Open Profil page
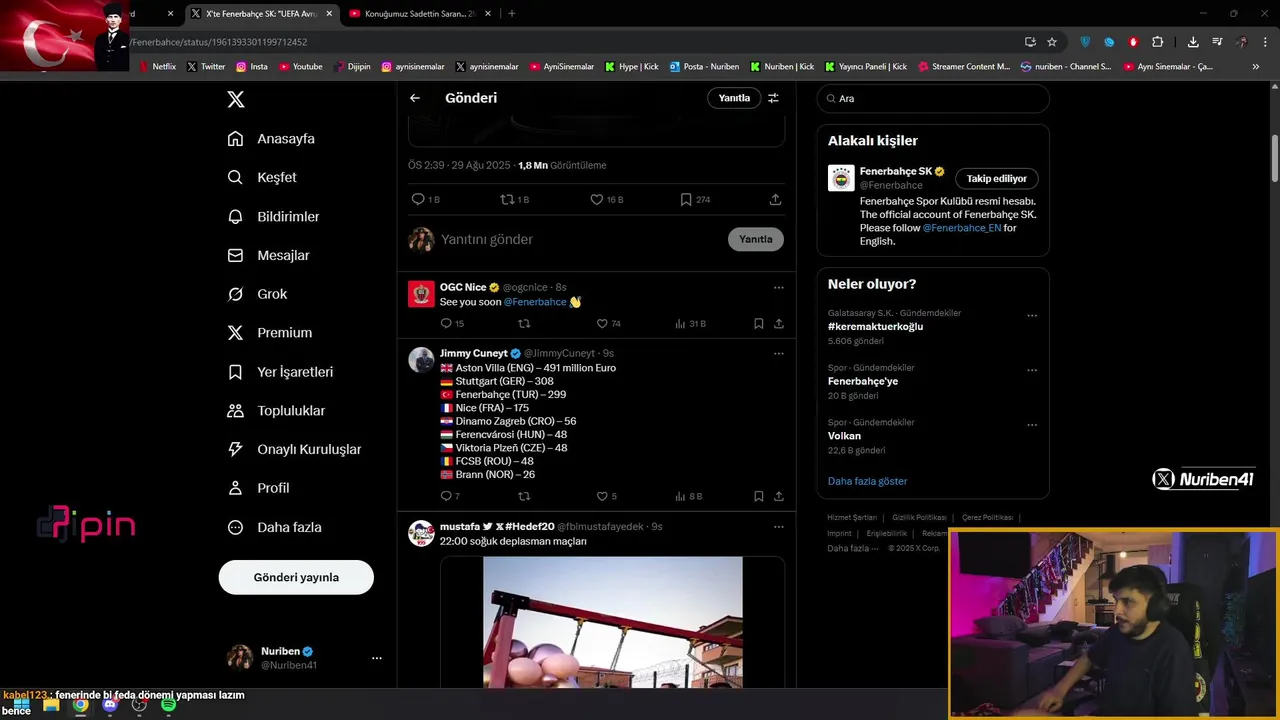 [x=258, y=488]
